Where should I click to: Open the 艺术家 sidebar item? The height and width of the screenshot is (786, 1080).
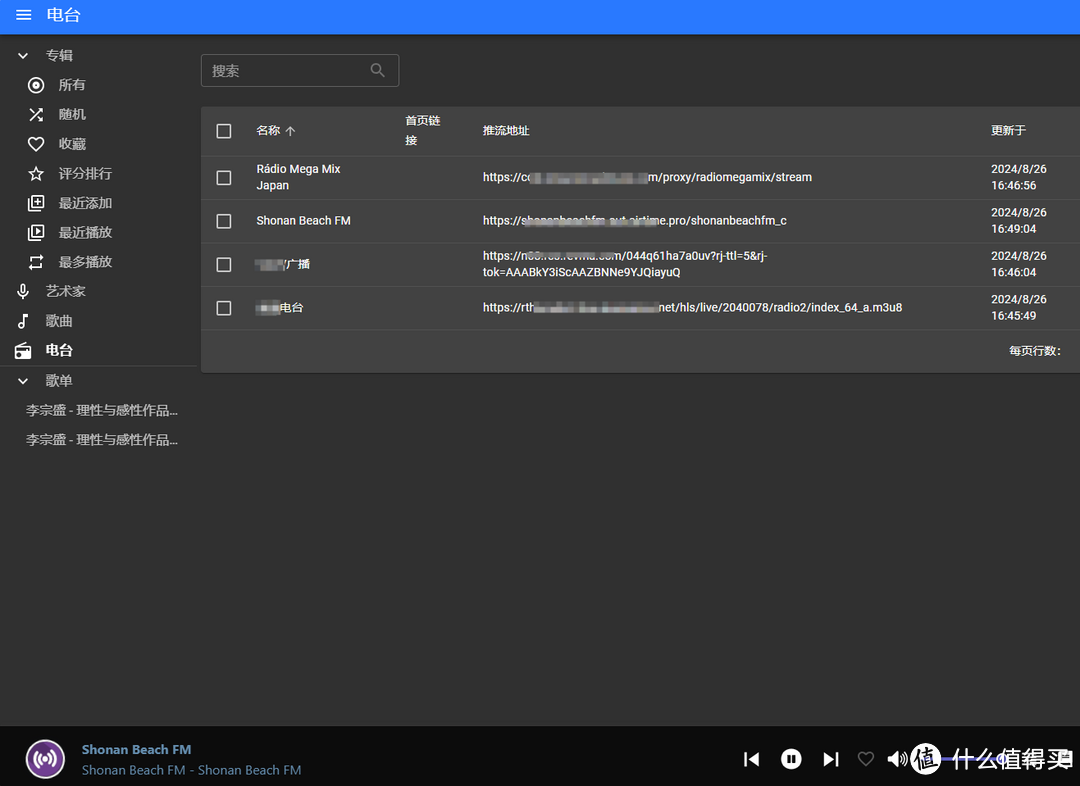(x=65, y=291)
